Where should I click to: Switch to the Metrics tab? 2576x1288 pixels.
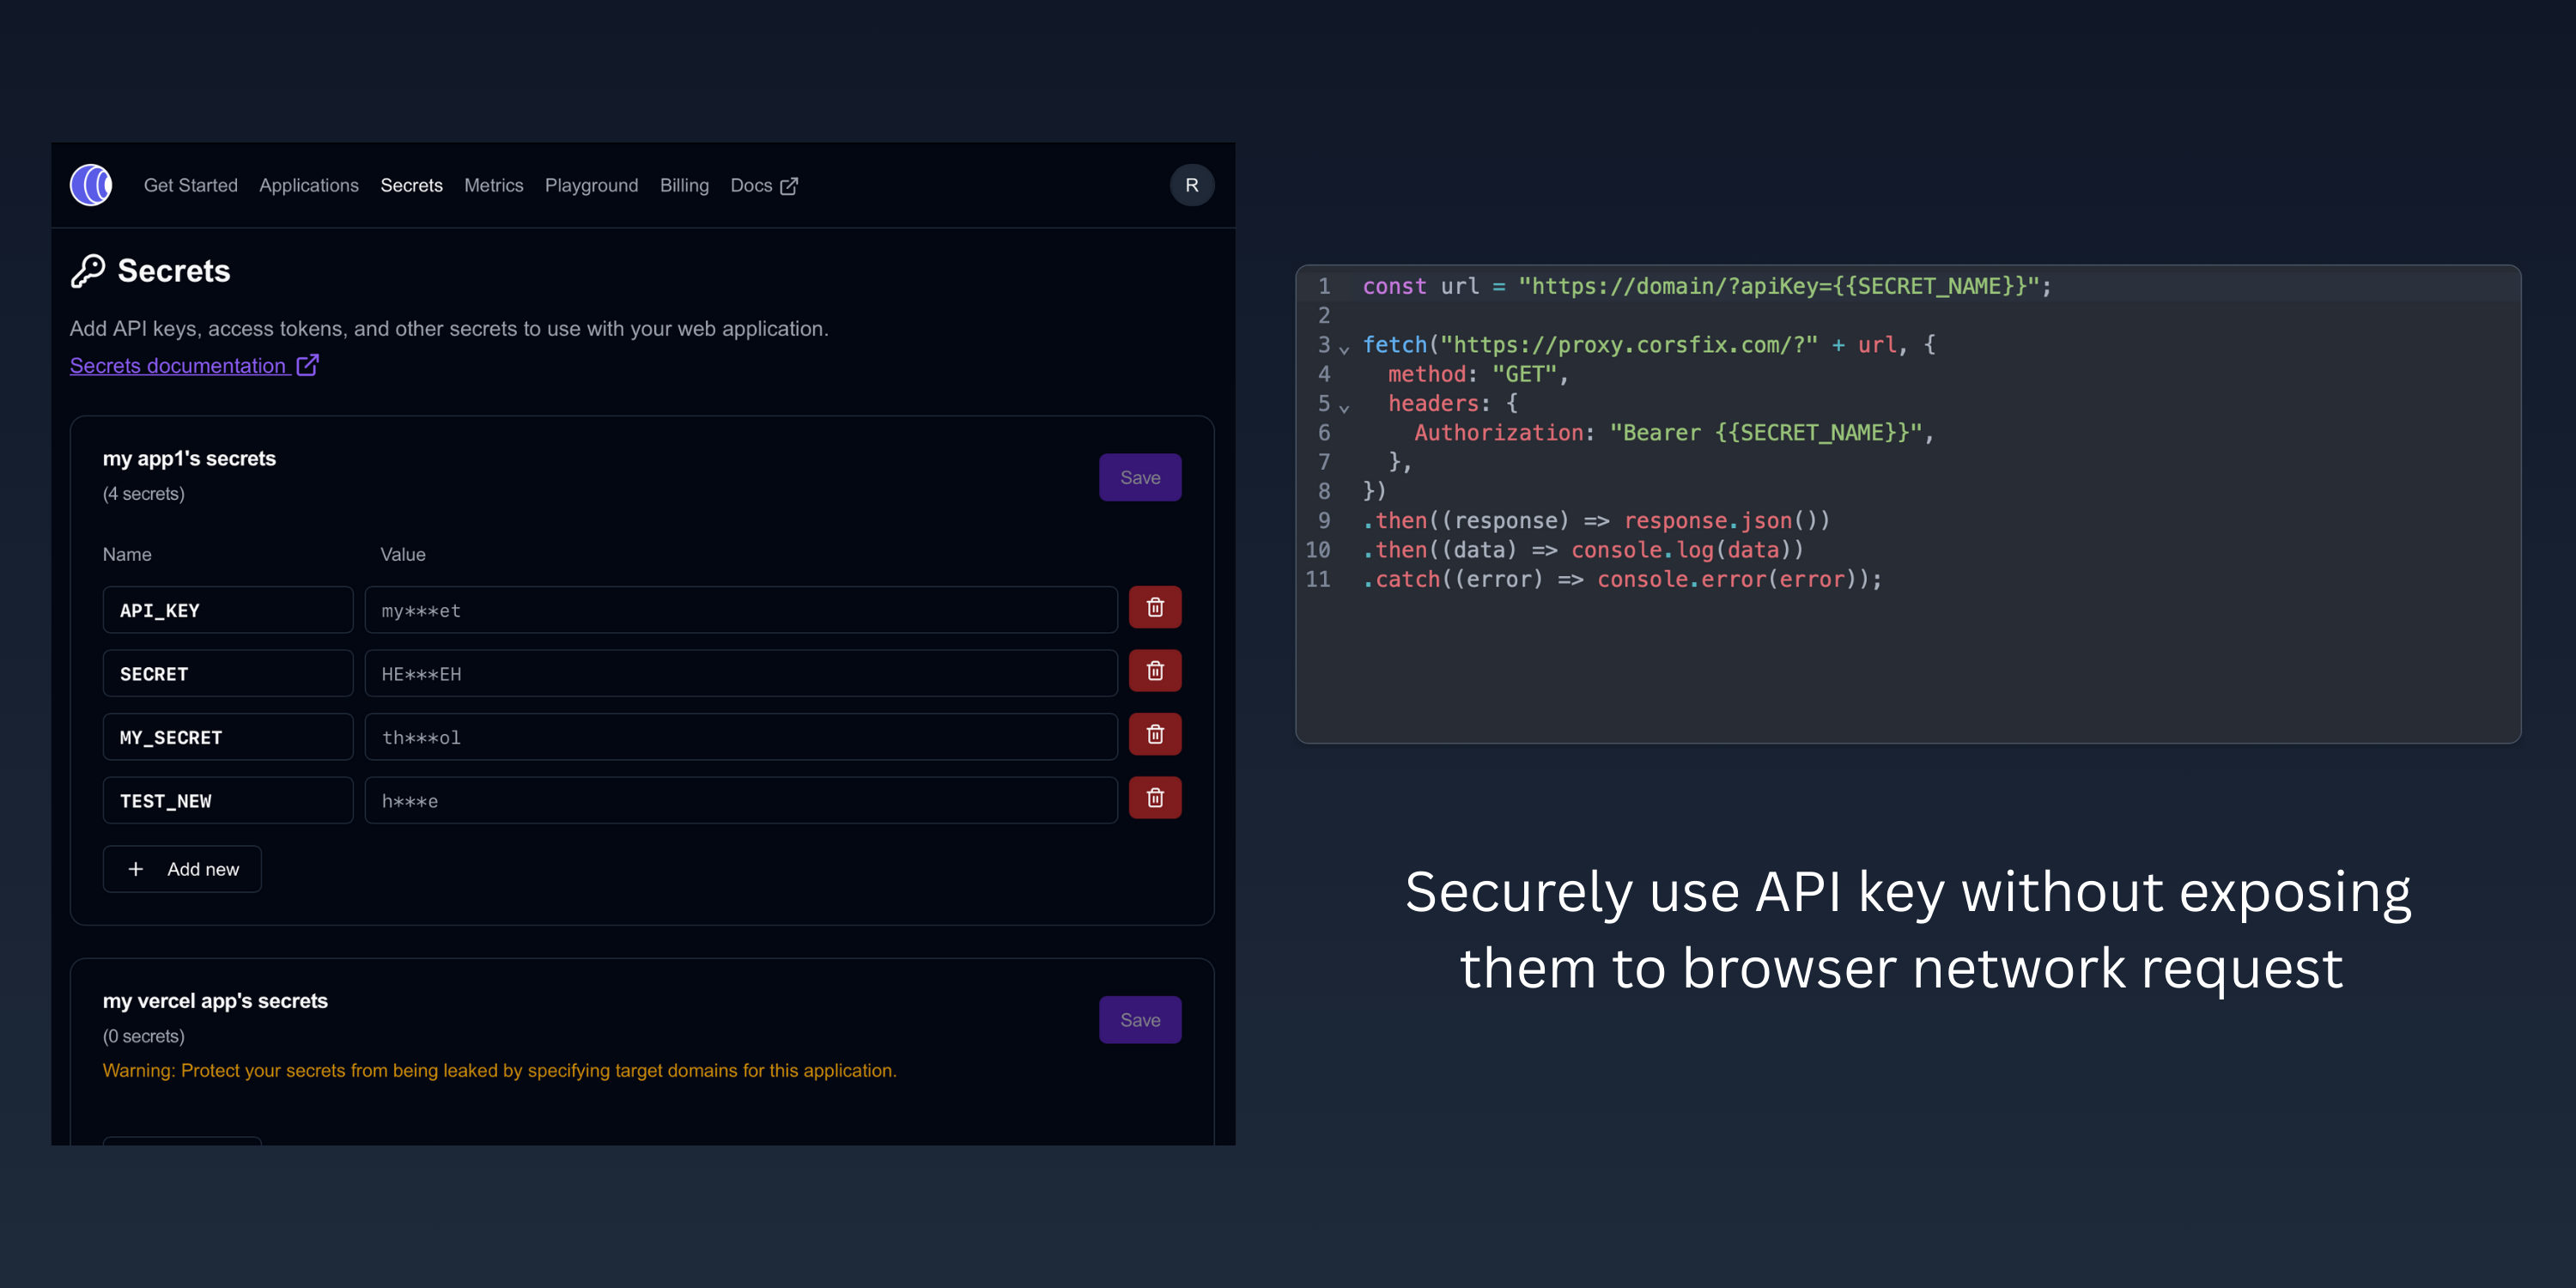coord(493,185)
